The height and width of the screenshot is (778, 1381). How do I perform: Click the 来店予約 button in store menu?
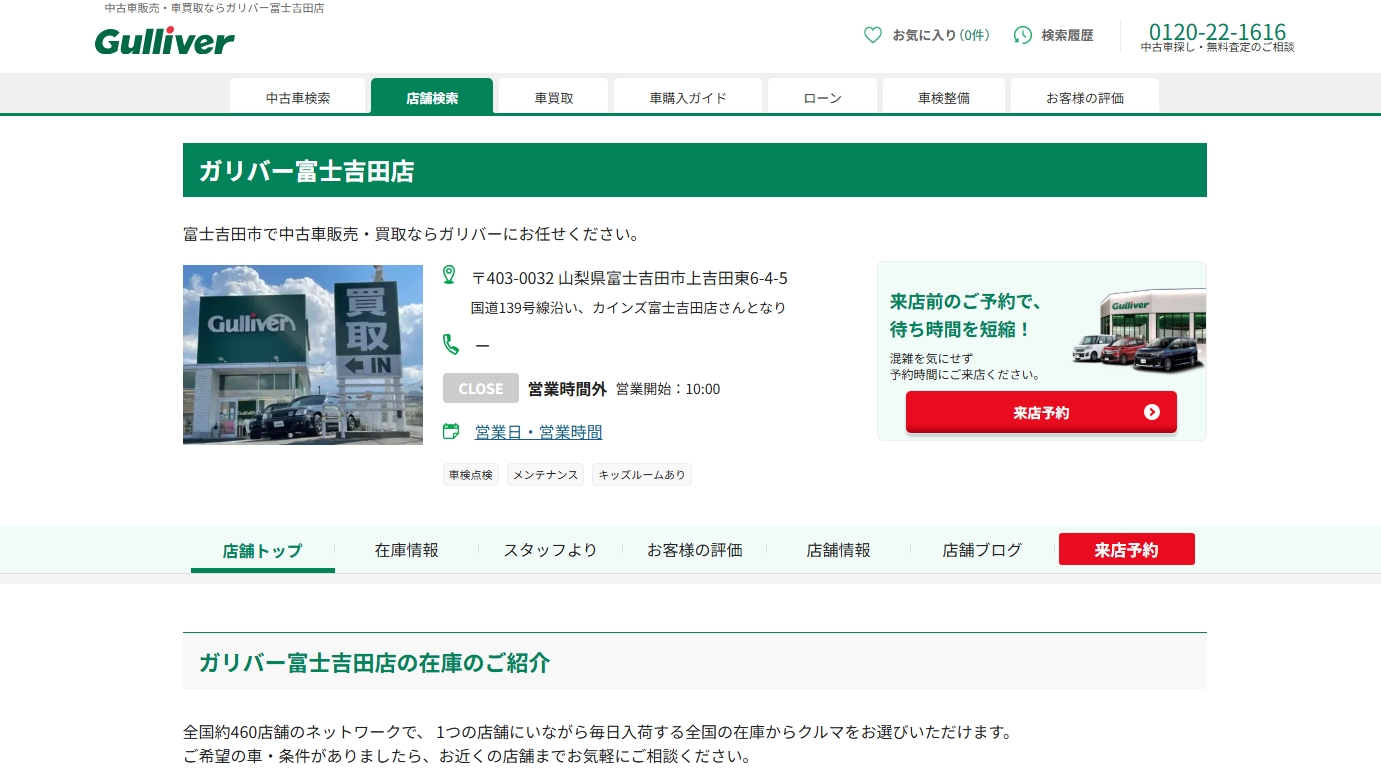click(x=1126, y=550)
